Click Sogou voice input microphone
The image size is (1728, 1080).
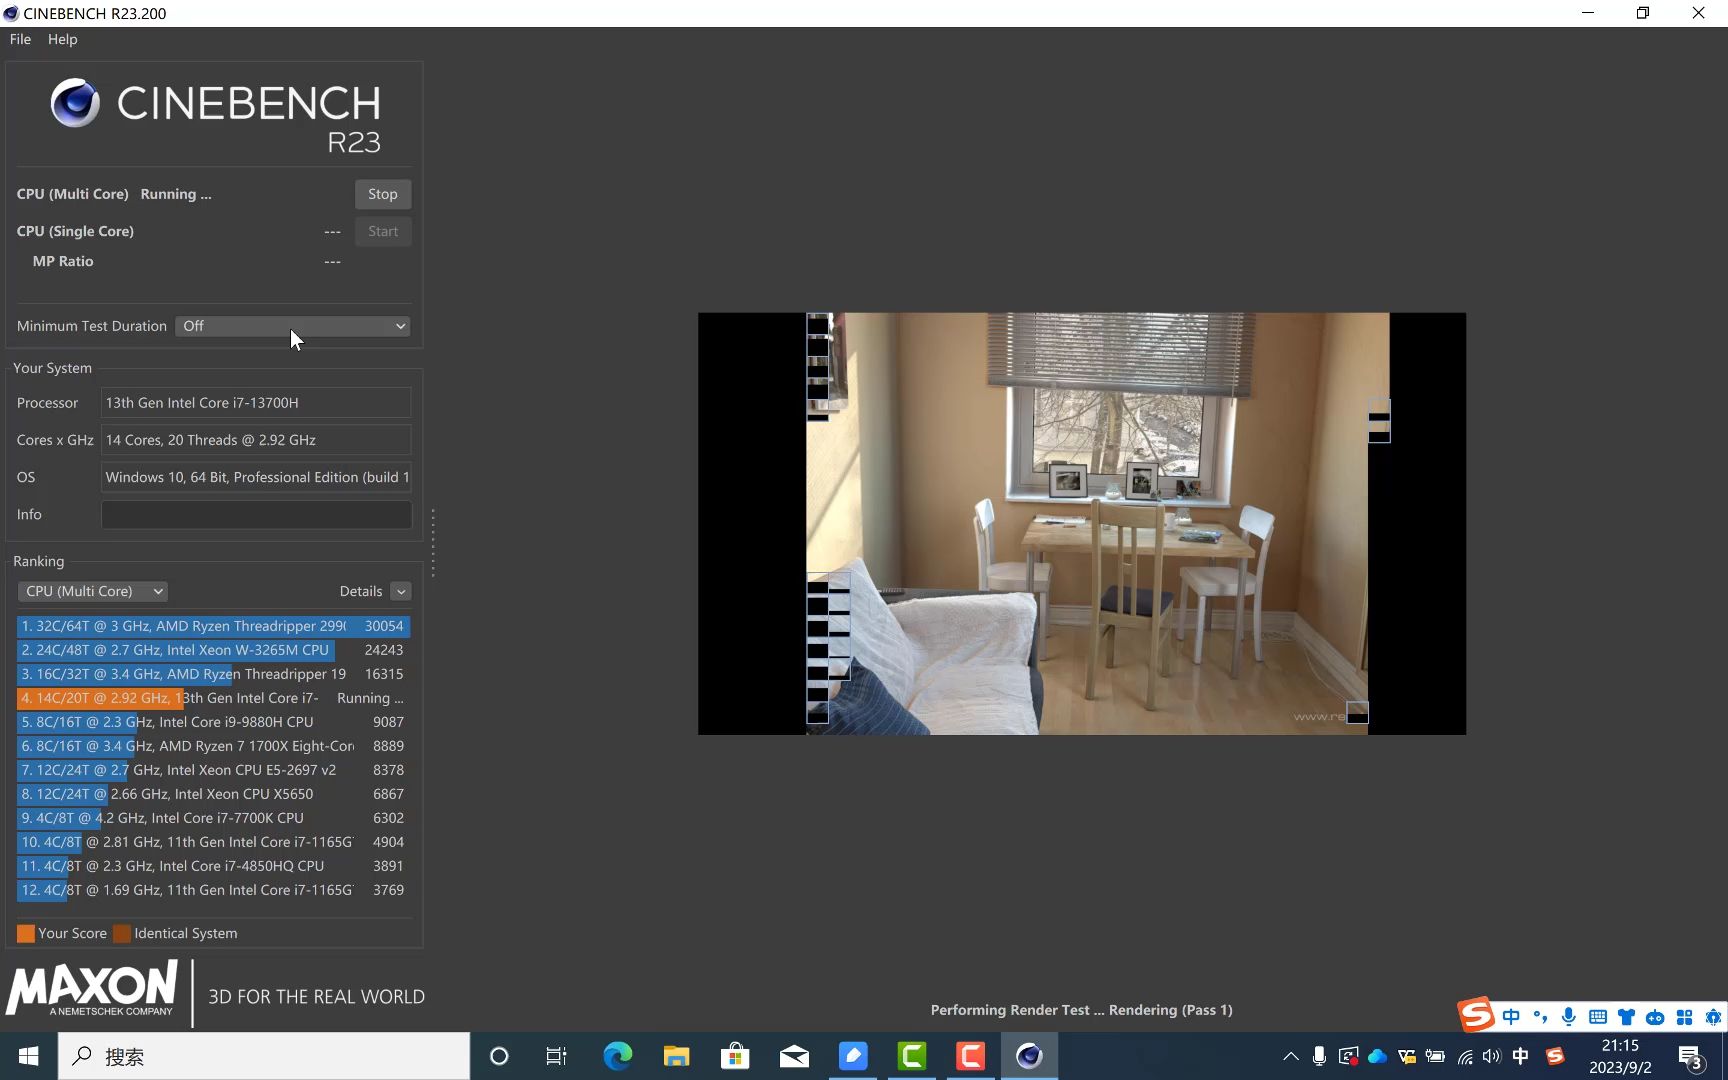coord(1569,1017)
